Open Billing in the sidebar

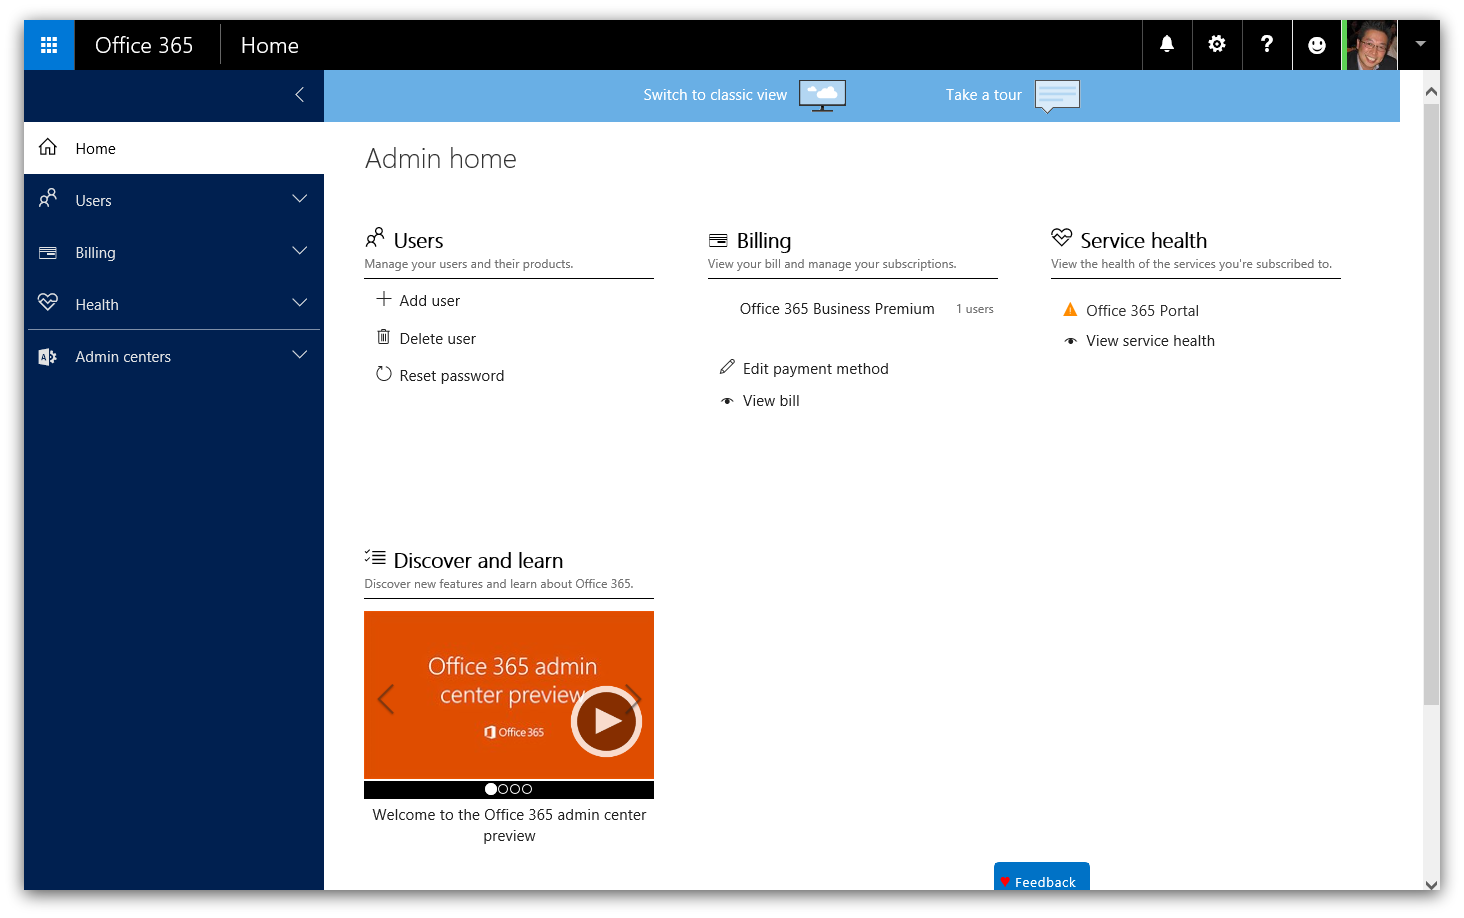174,252
